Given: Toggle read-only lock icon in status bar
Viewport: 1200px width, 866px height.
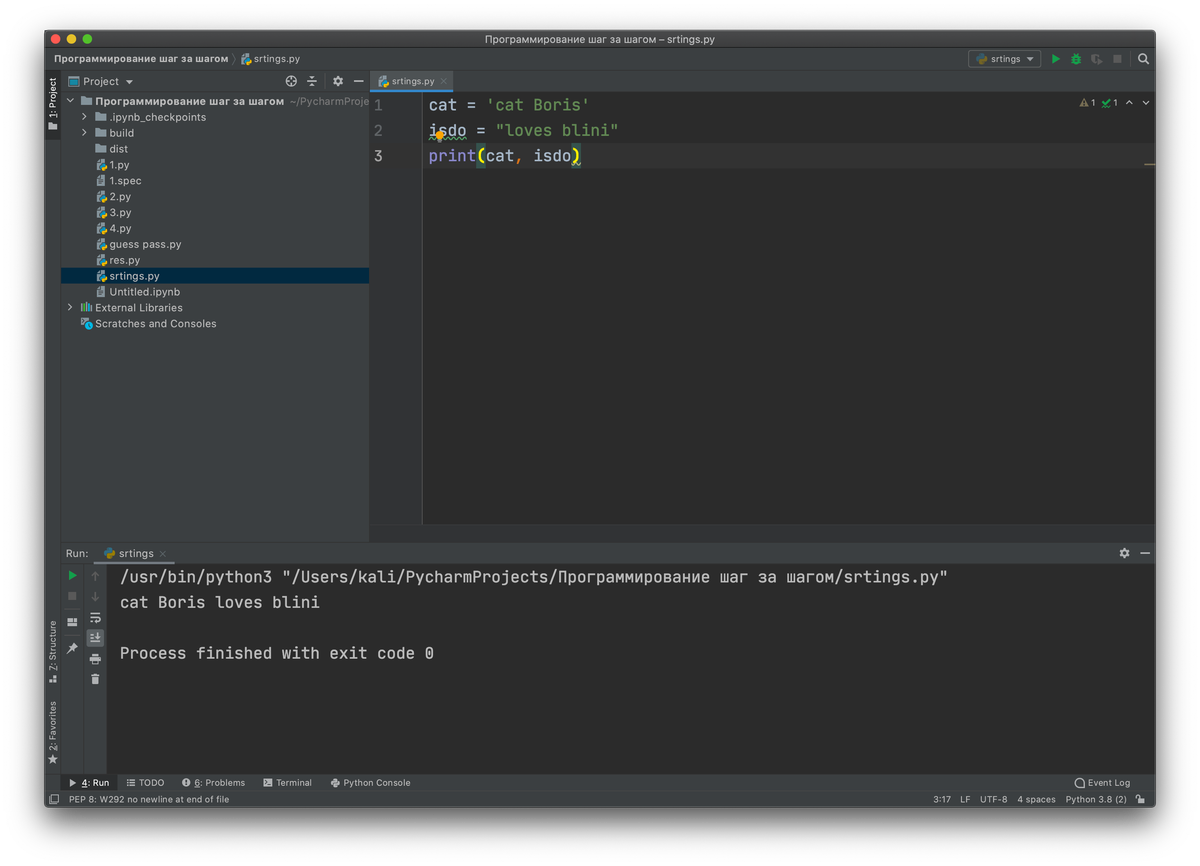Looking at the screenshot, I should pyautogui.click(x=1141, y=799).
